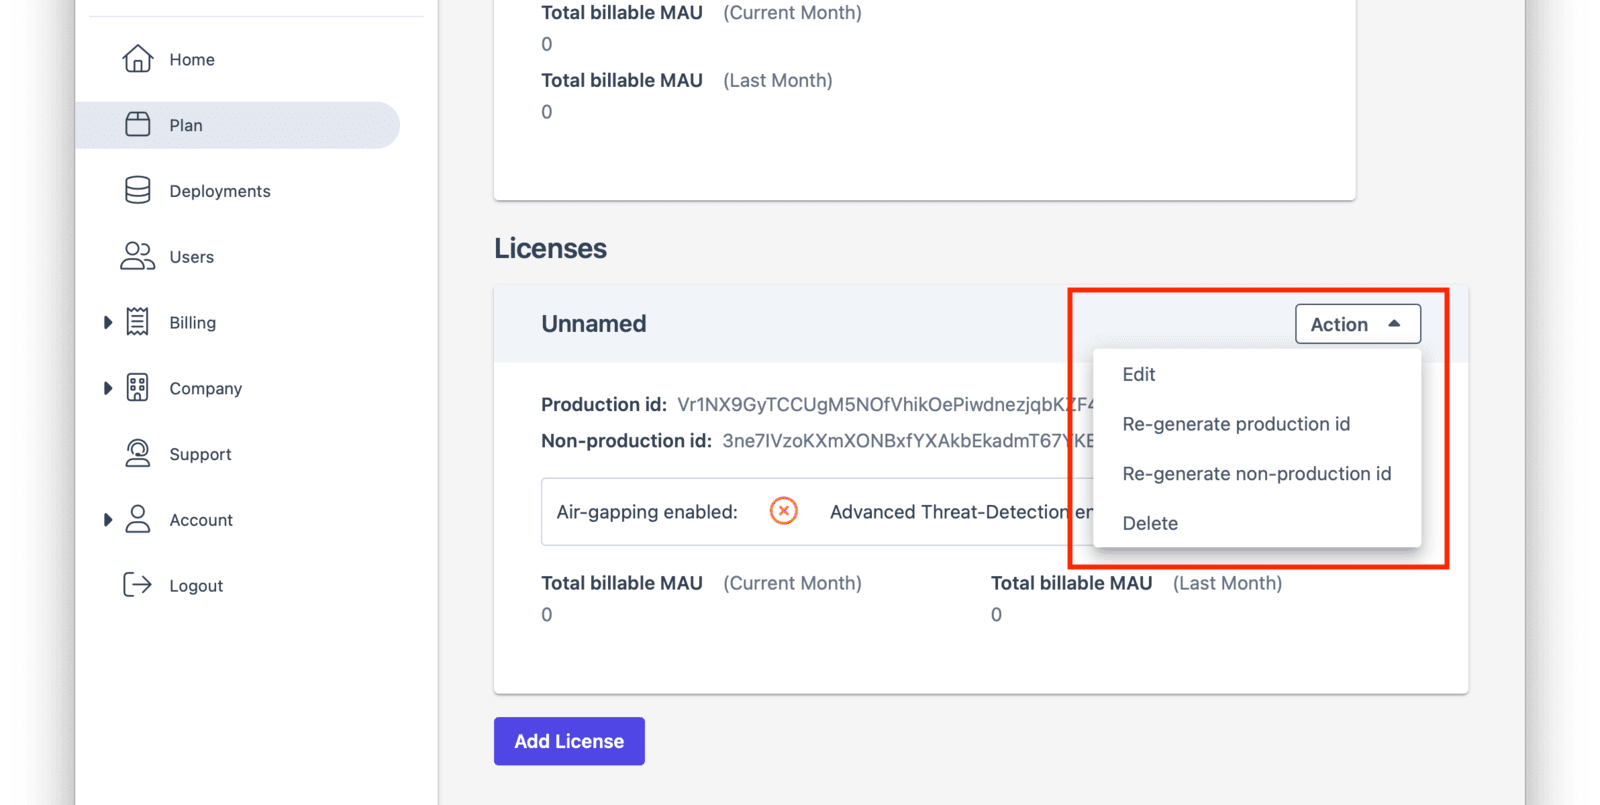The image size is (1600, 805).
Task: Select Re-generate production id option
Action: 1256,424
